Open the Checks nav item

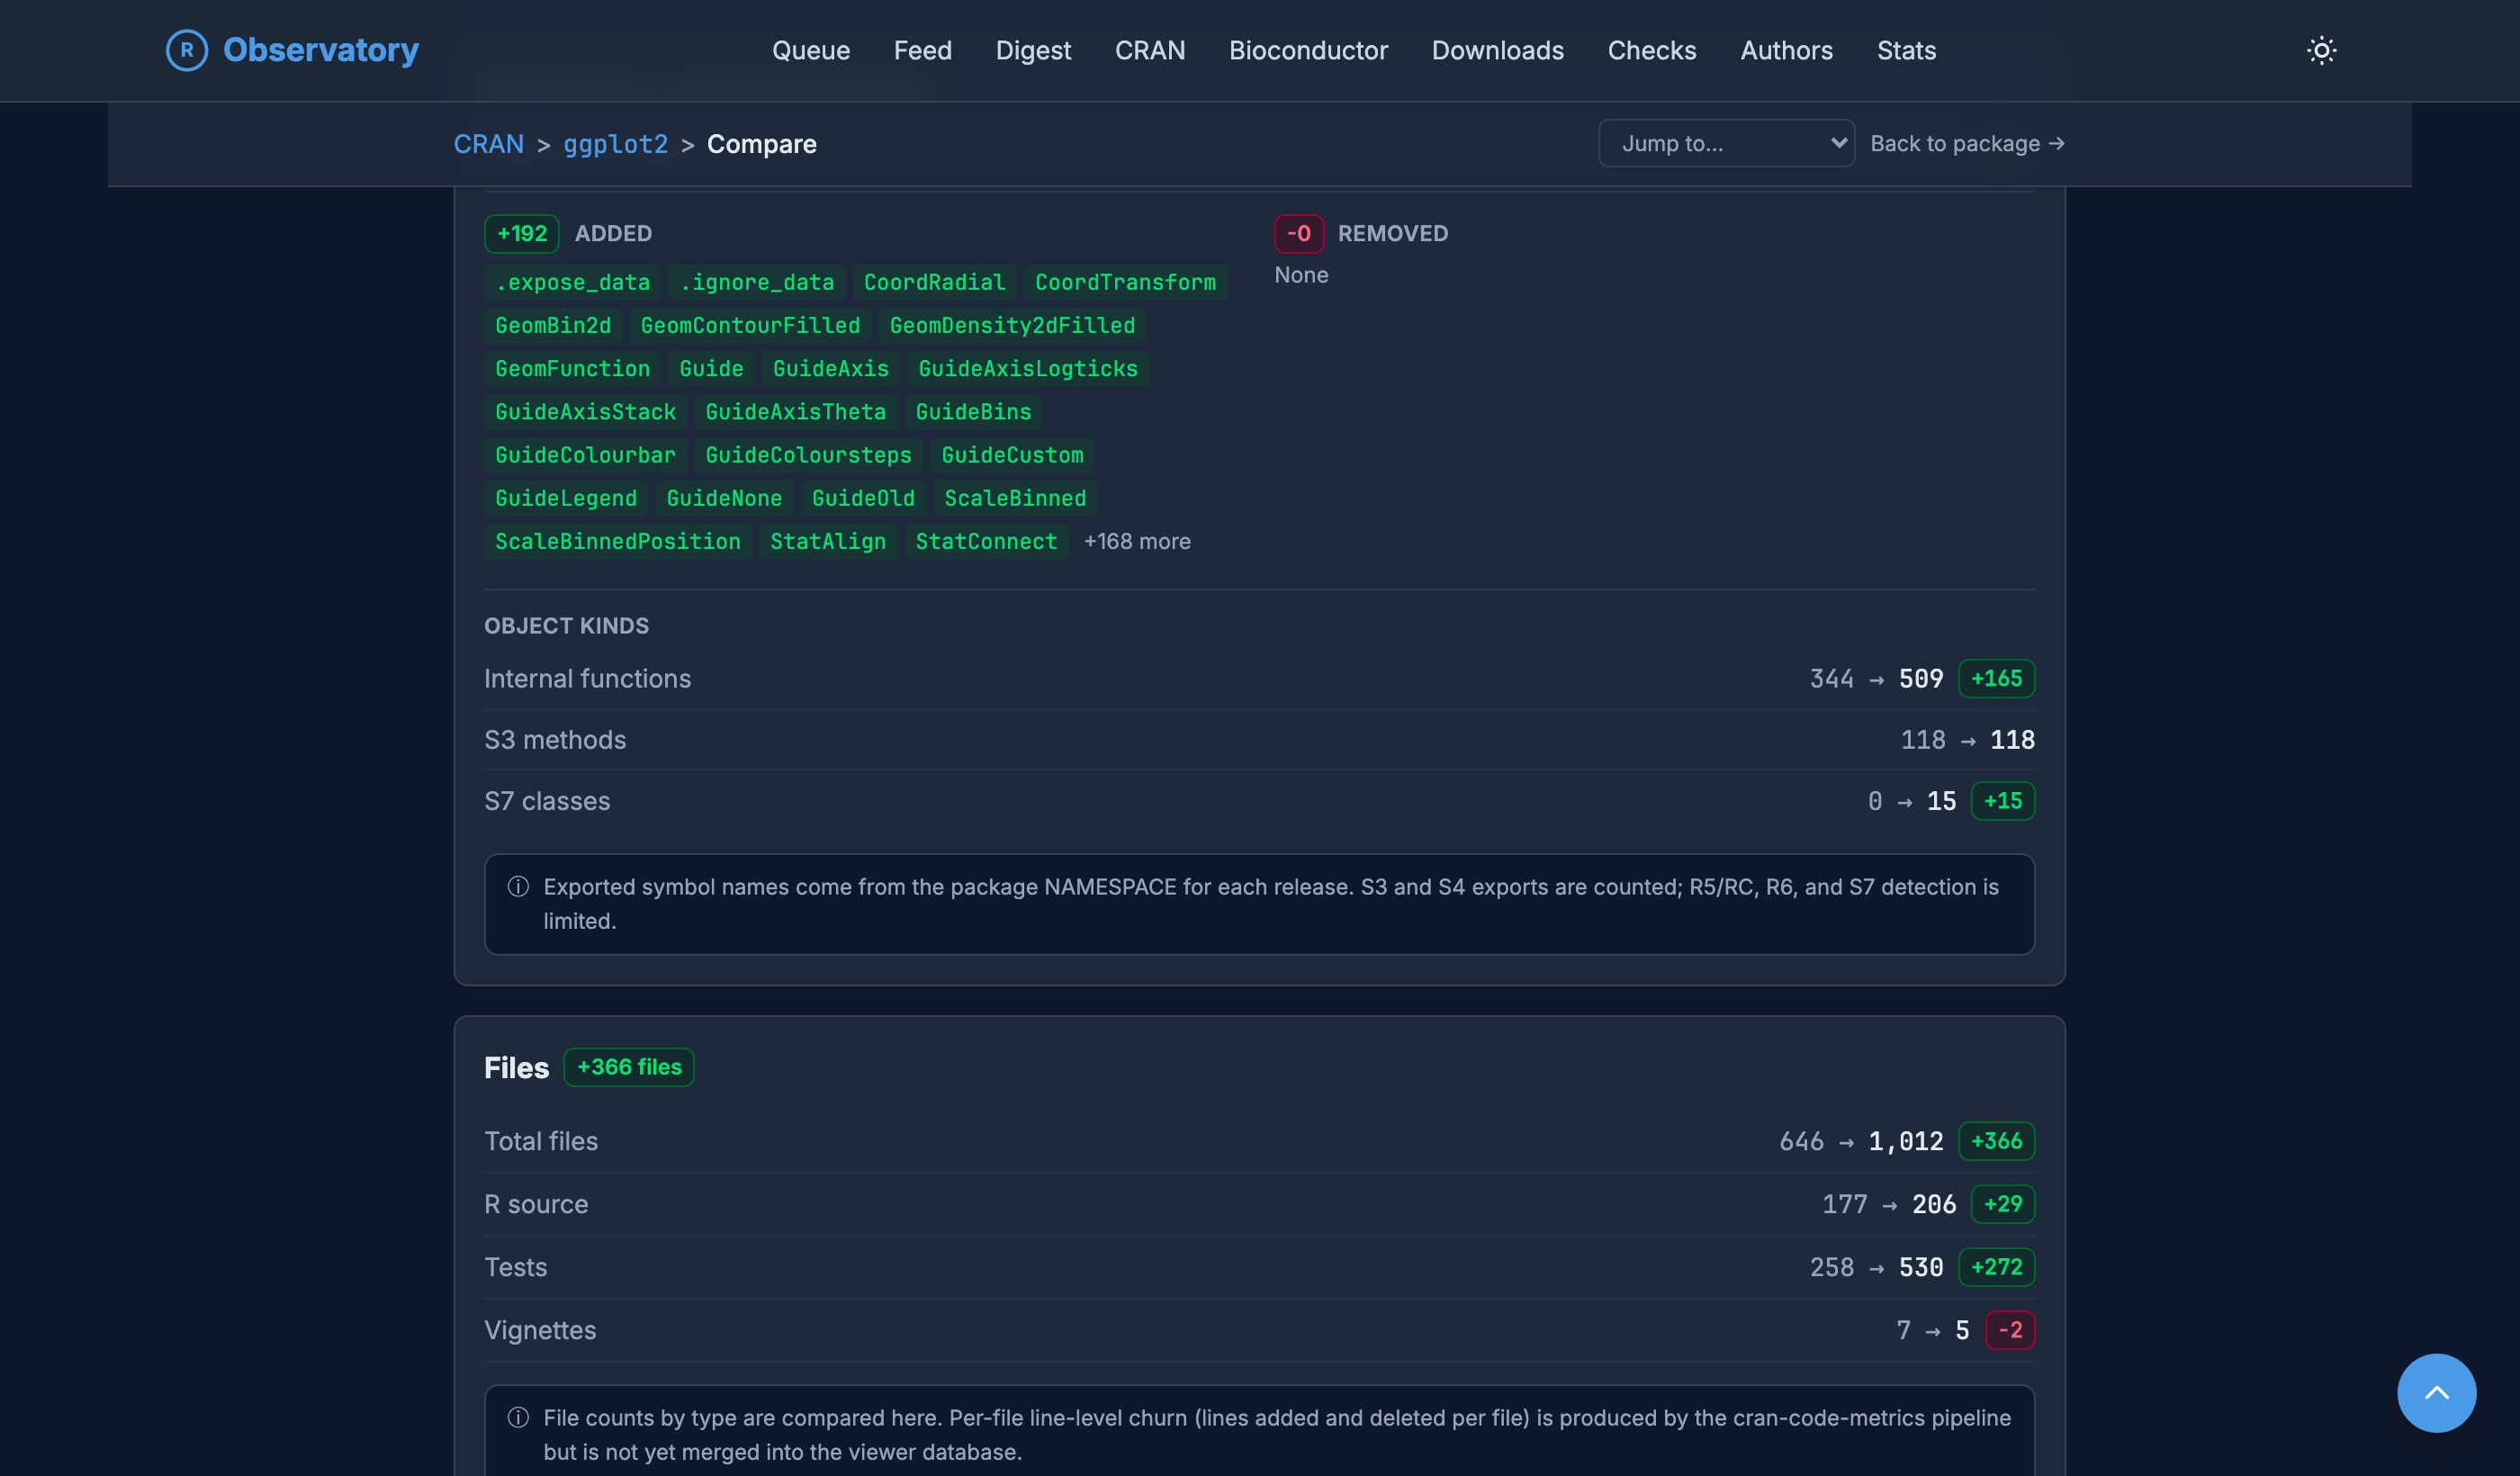pos(1651,50)
